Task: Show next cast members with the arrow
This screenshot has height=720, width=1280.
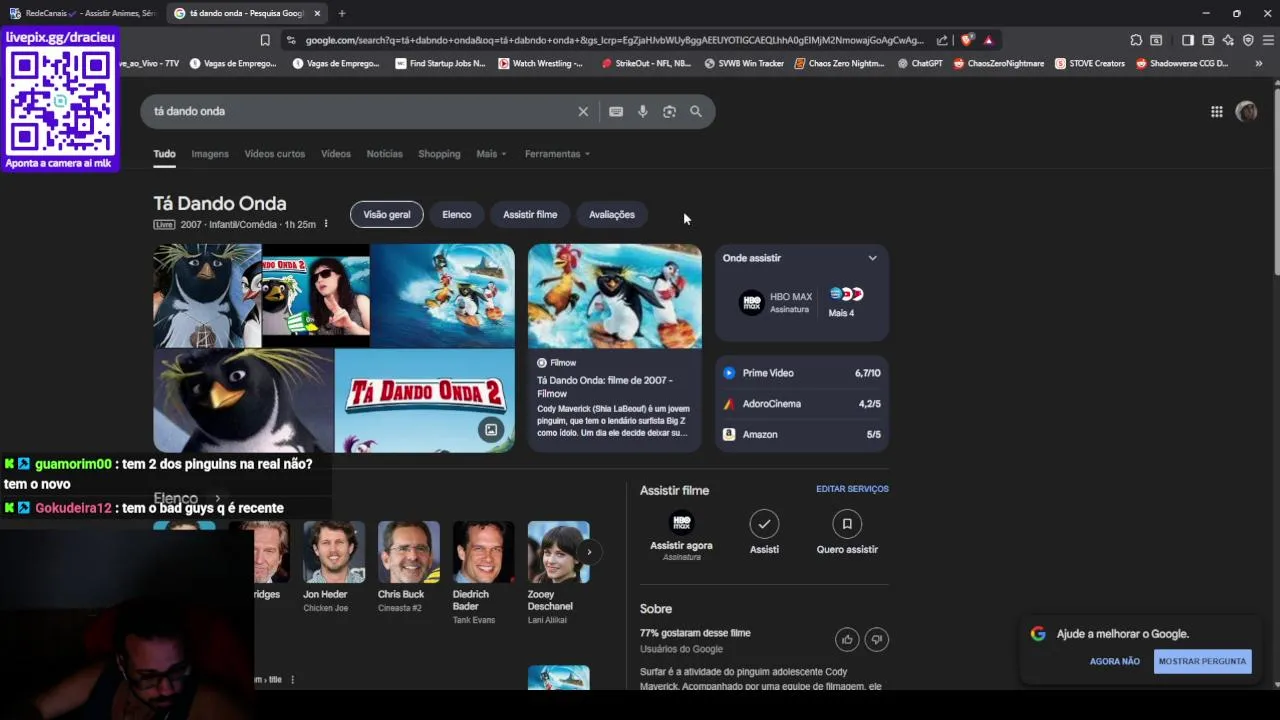Action: click(x=589, y=552)
